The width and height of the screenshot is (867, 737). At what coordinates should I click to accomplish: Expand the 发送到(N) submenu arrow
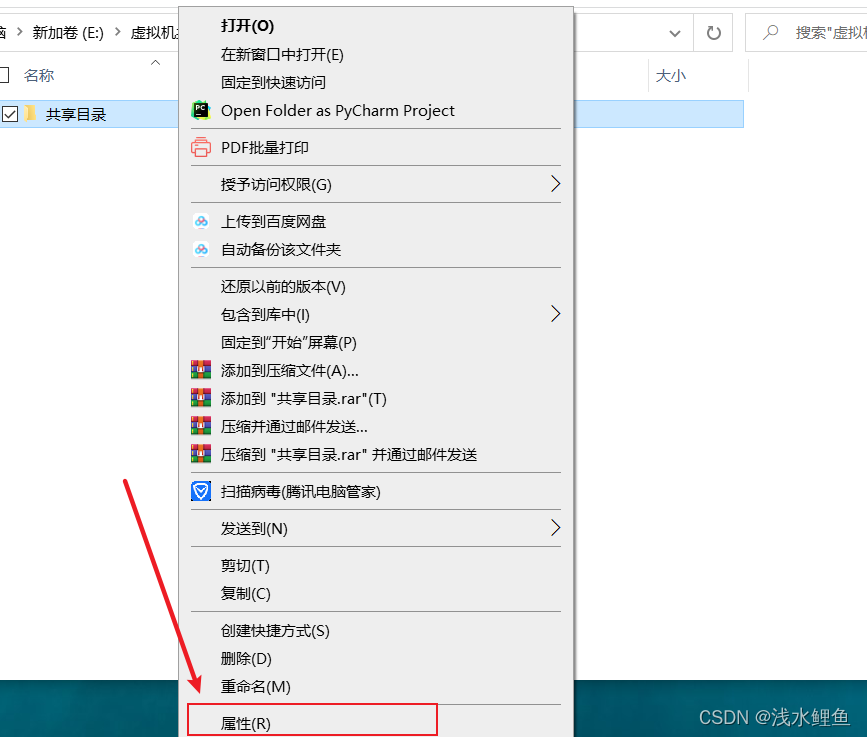(x=555, y=528)
